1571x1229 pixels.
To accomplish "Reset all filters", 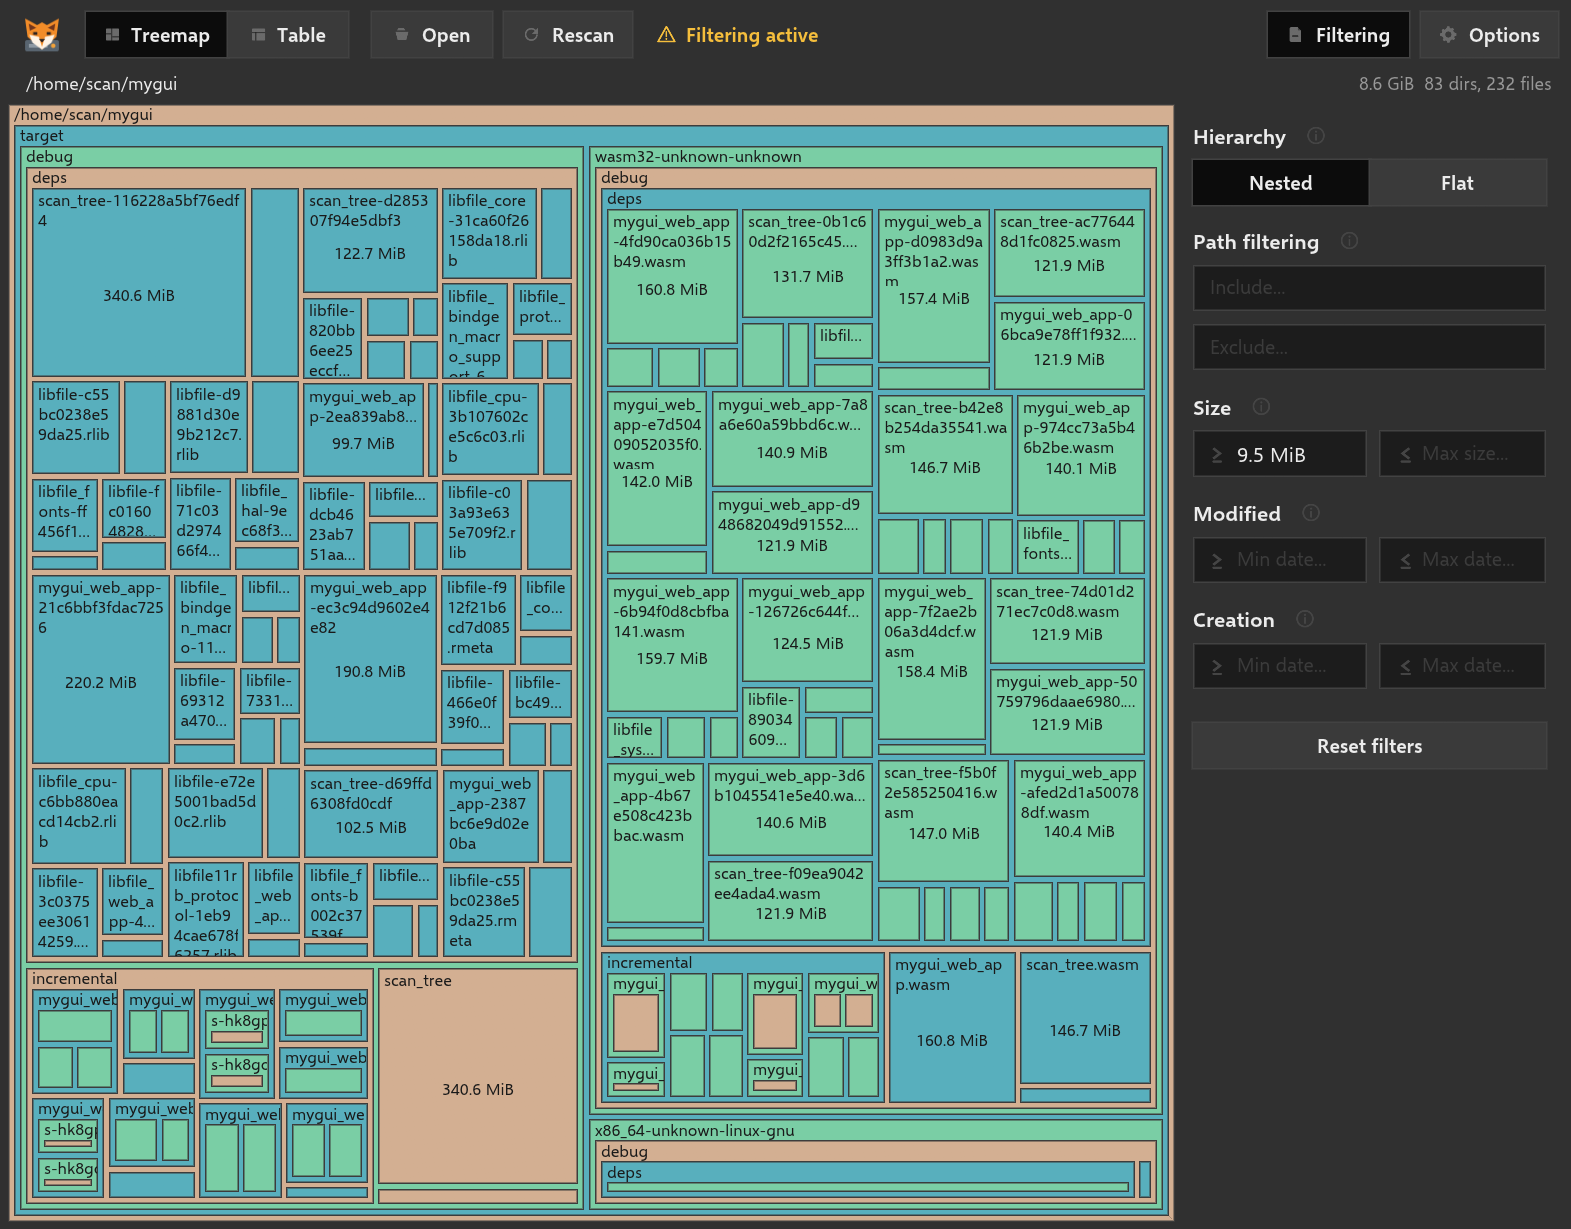I will point(1369,746).
